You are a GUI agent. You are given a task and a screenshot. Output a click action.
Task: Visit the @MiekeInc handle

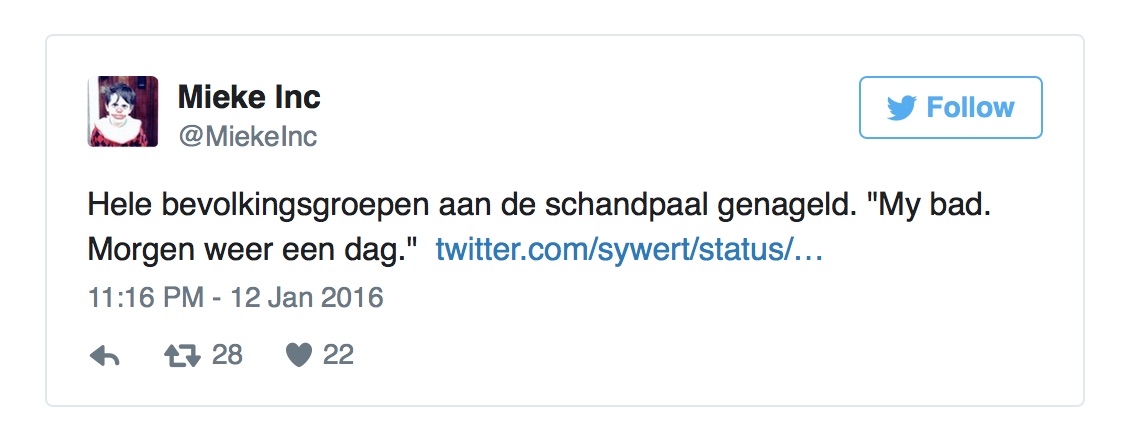point(247,137)
